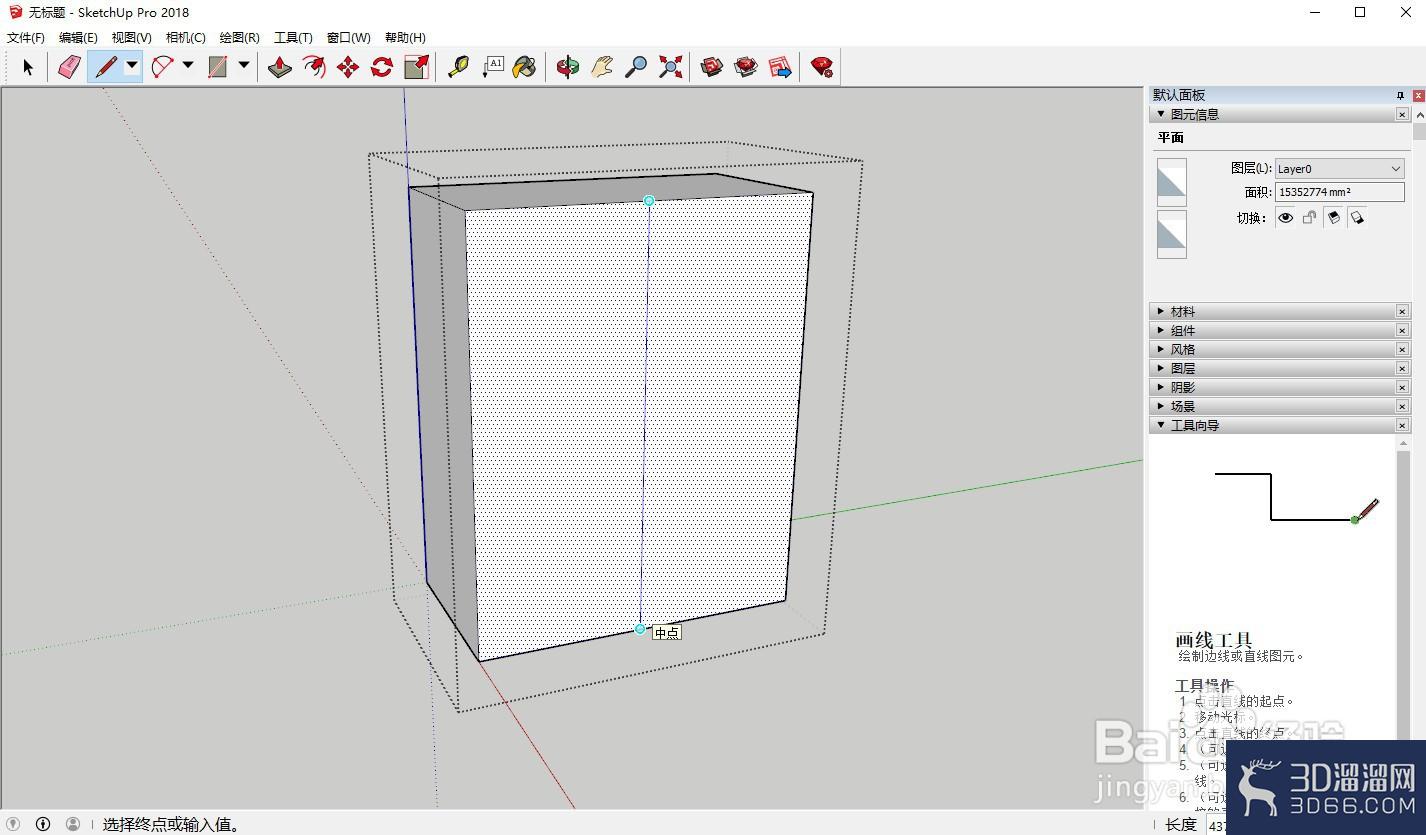Image resolution: width=1426 pixels, height=835 pixels.
Task: Select the Eraser tool in toolbar
Action: coord(69,67)
